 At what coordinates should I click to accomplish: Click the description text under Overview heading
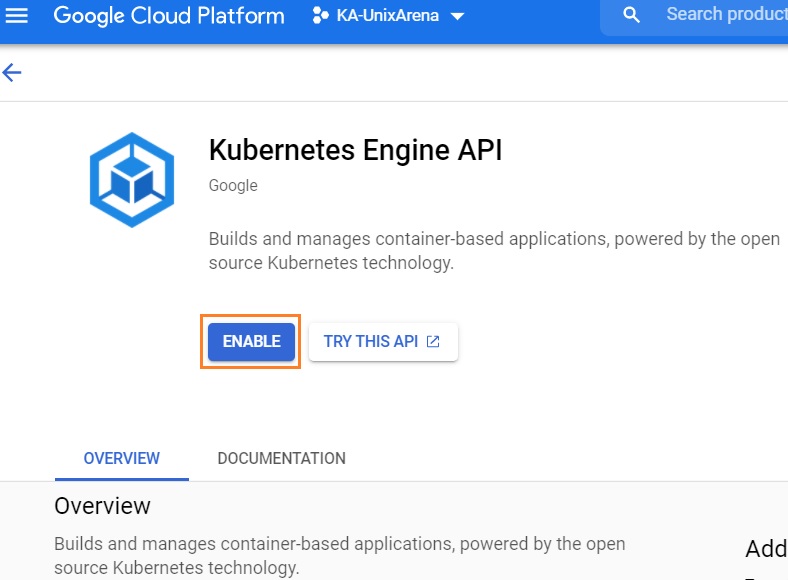pos(340,555)
